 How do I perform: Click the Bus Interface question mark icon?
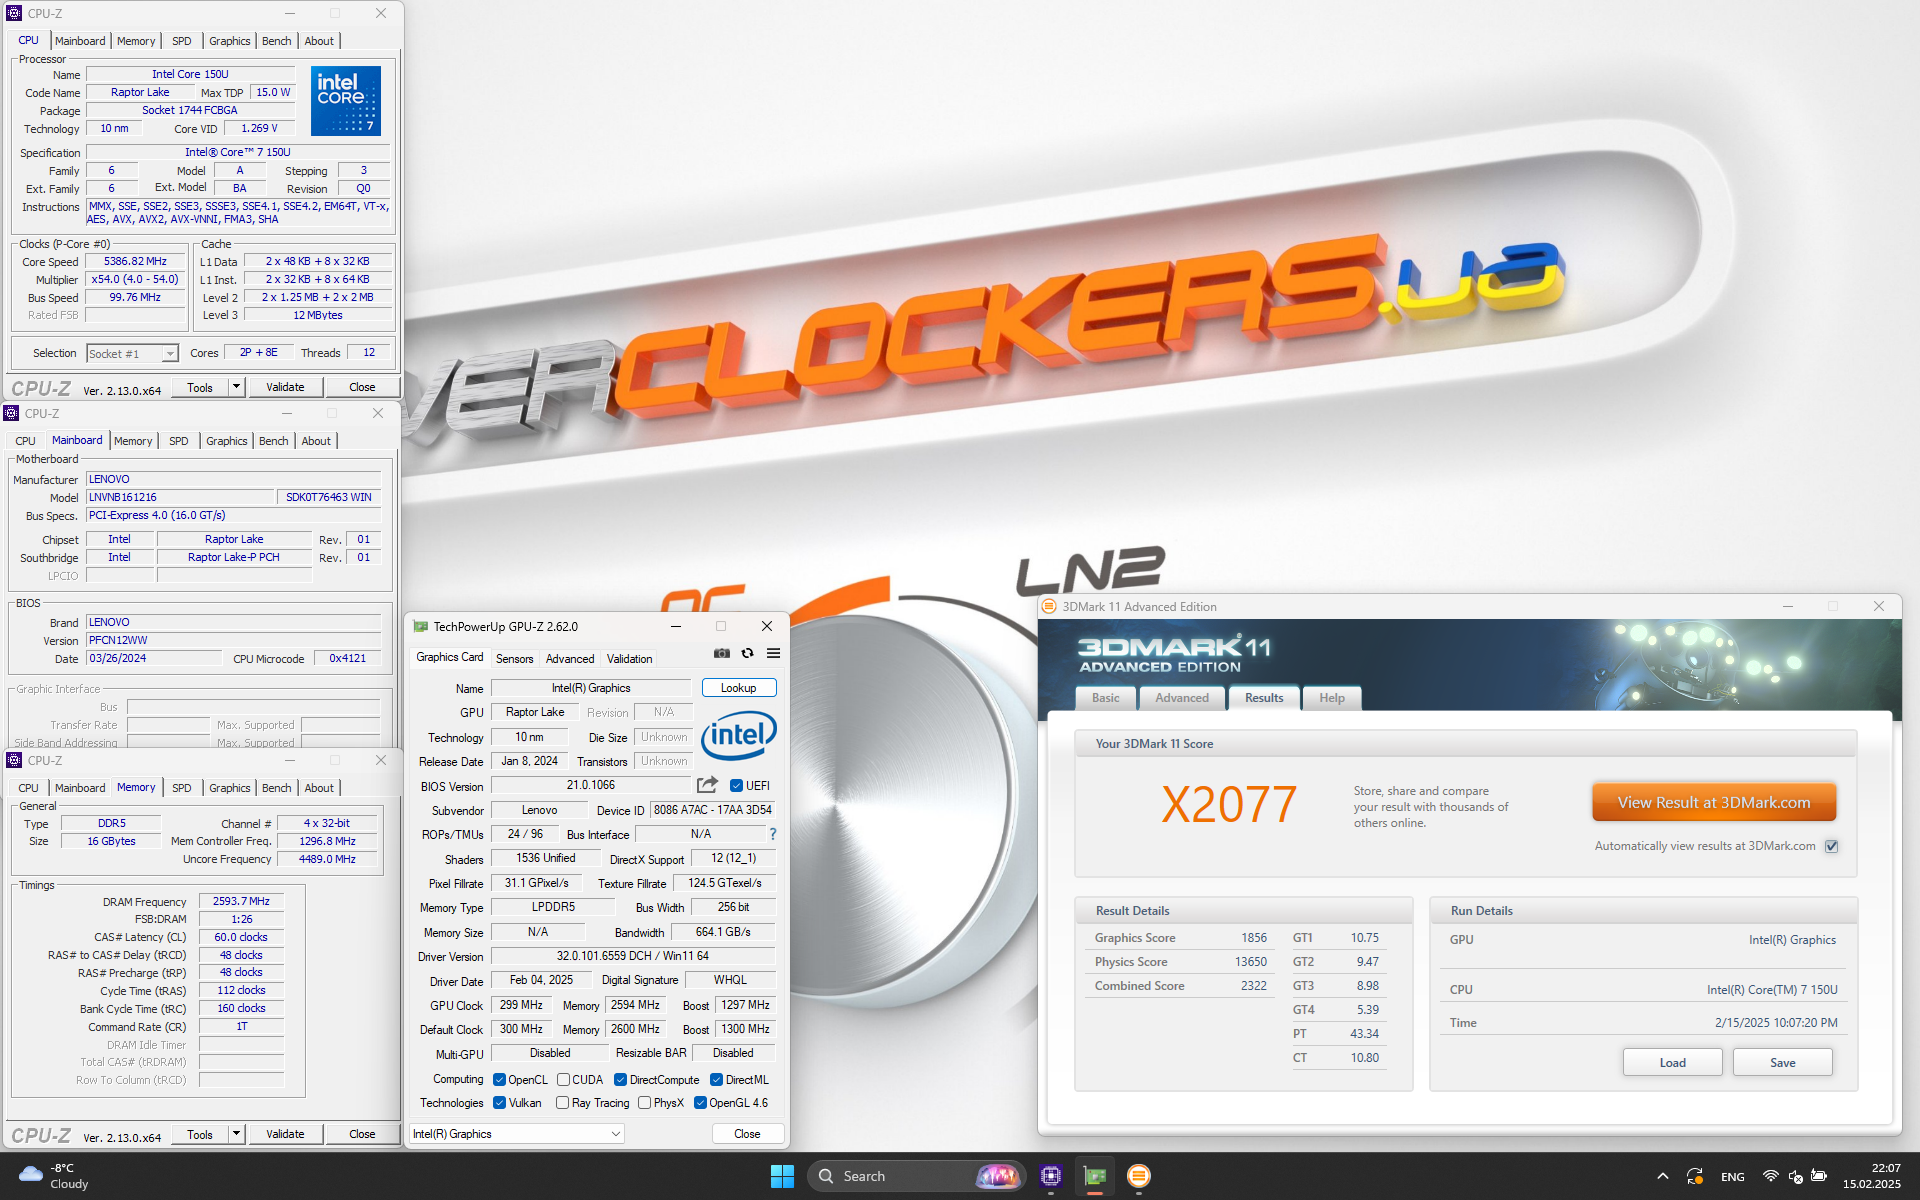pos(772,834)
